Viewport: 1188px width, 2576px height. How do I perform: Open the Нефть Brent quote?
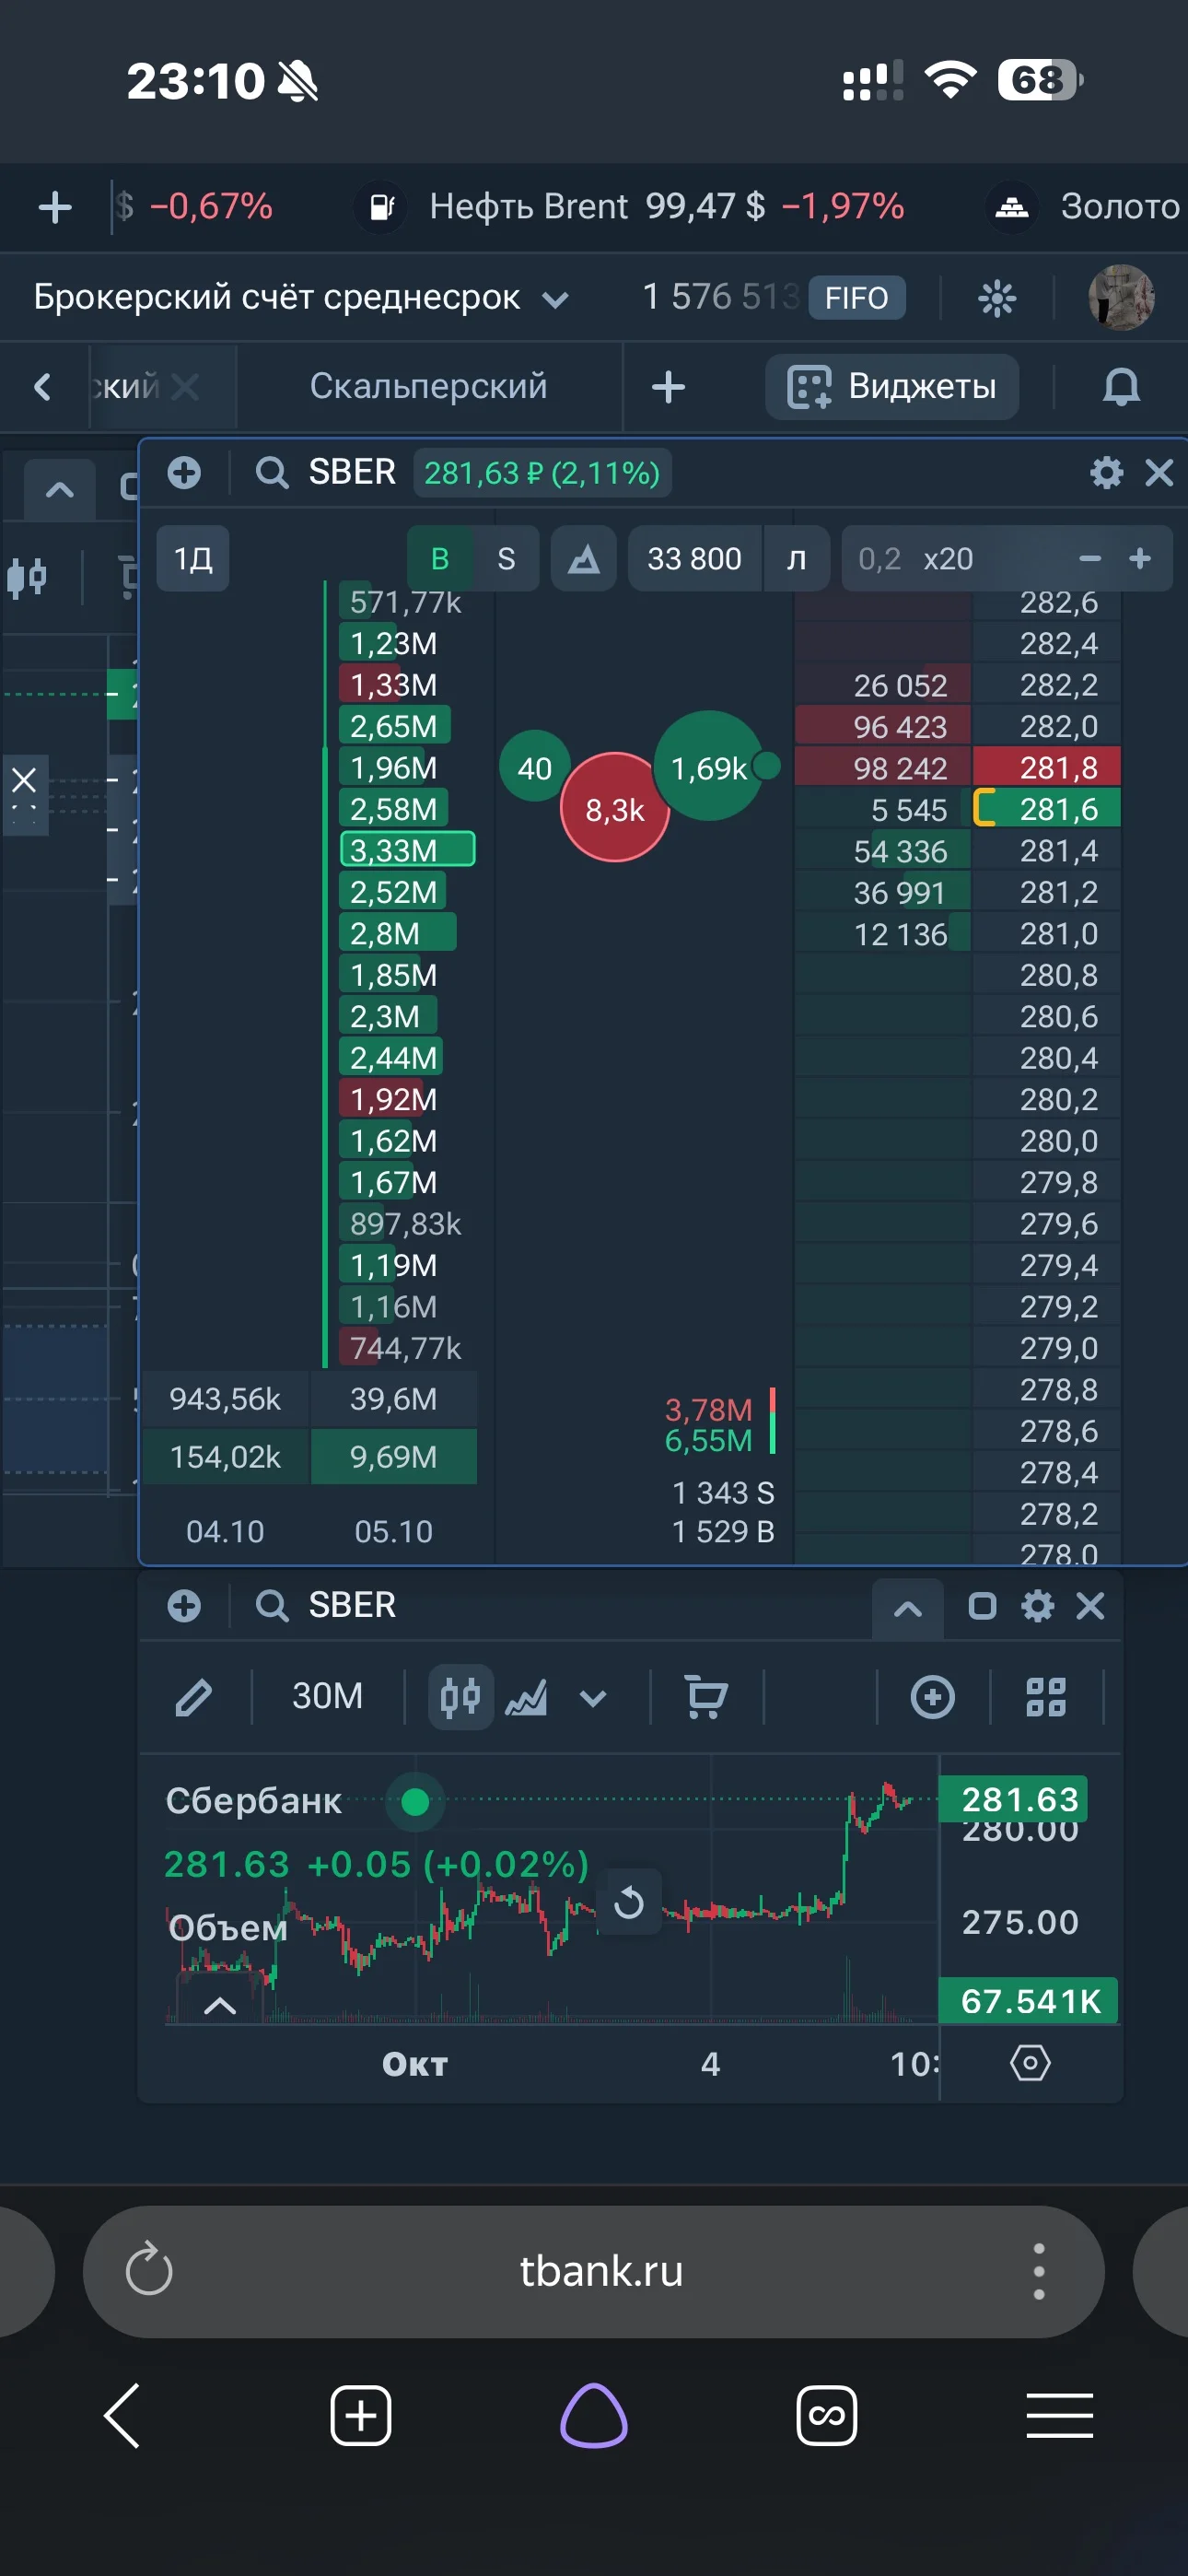[631, 206]
